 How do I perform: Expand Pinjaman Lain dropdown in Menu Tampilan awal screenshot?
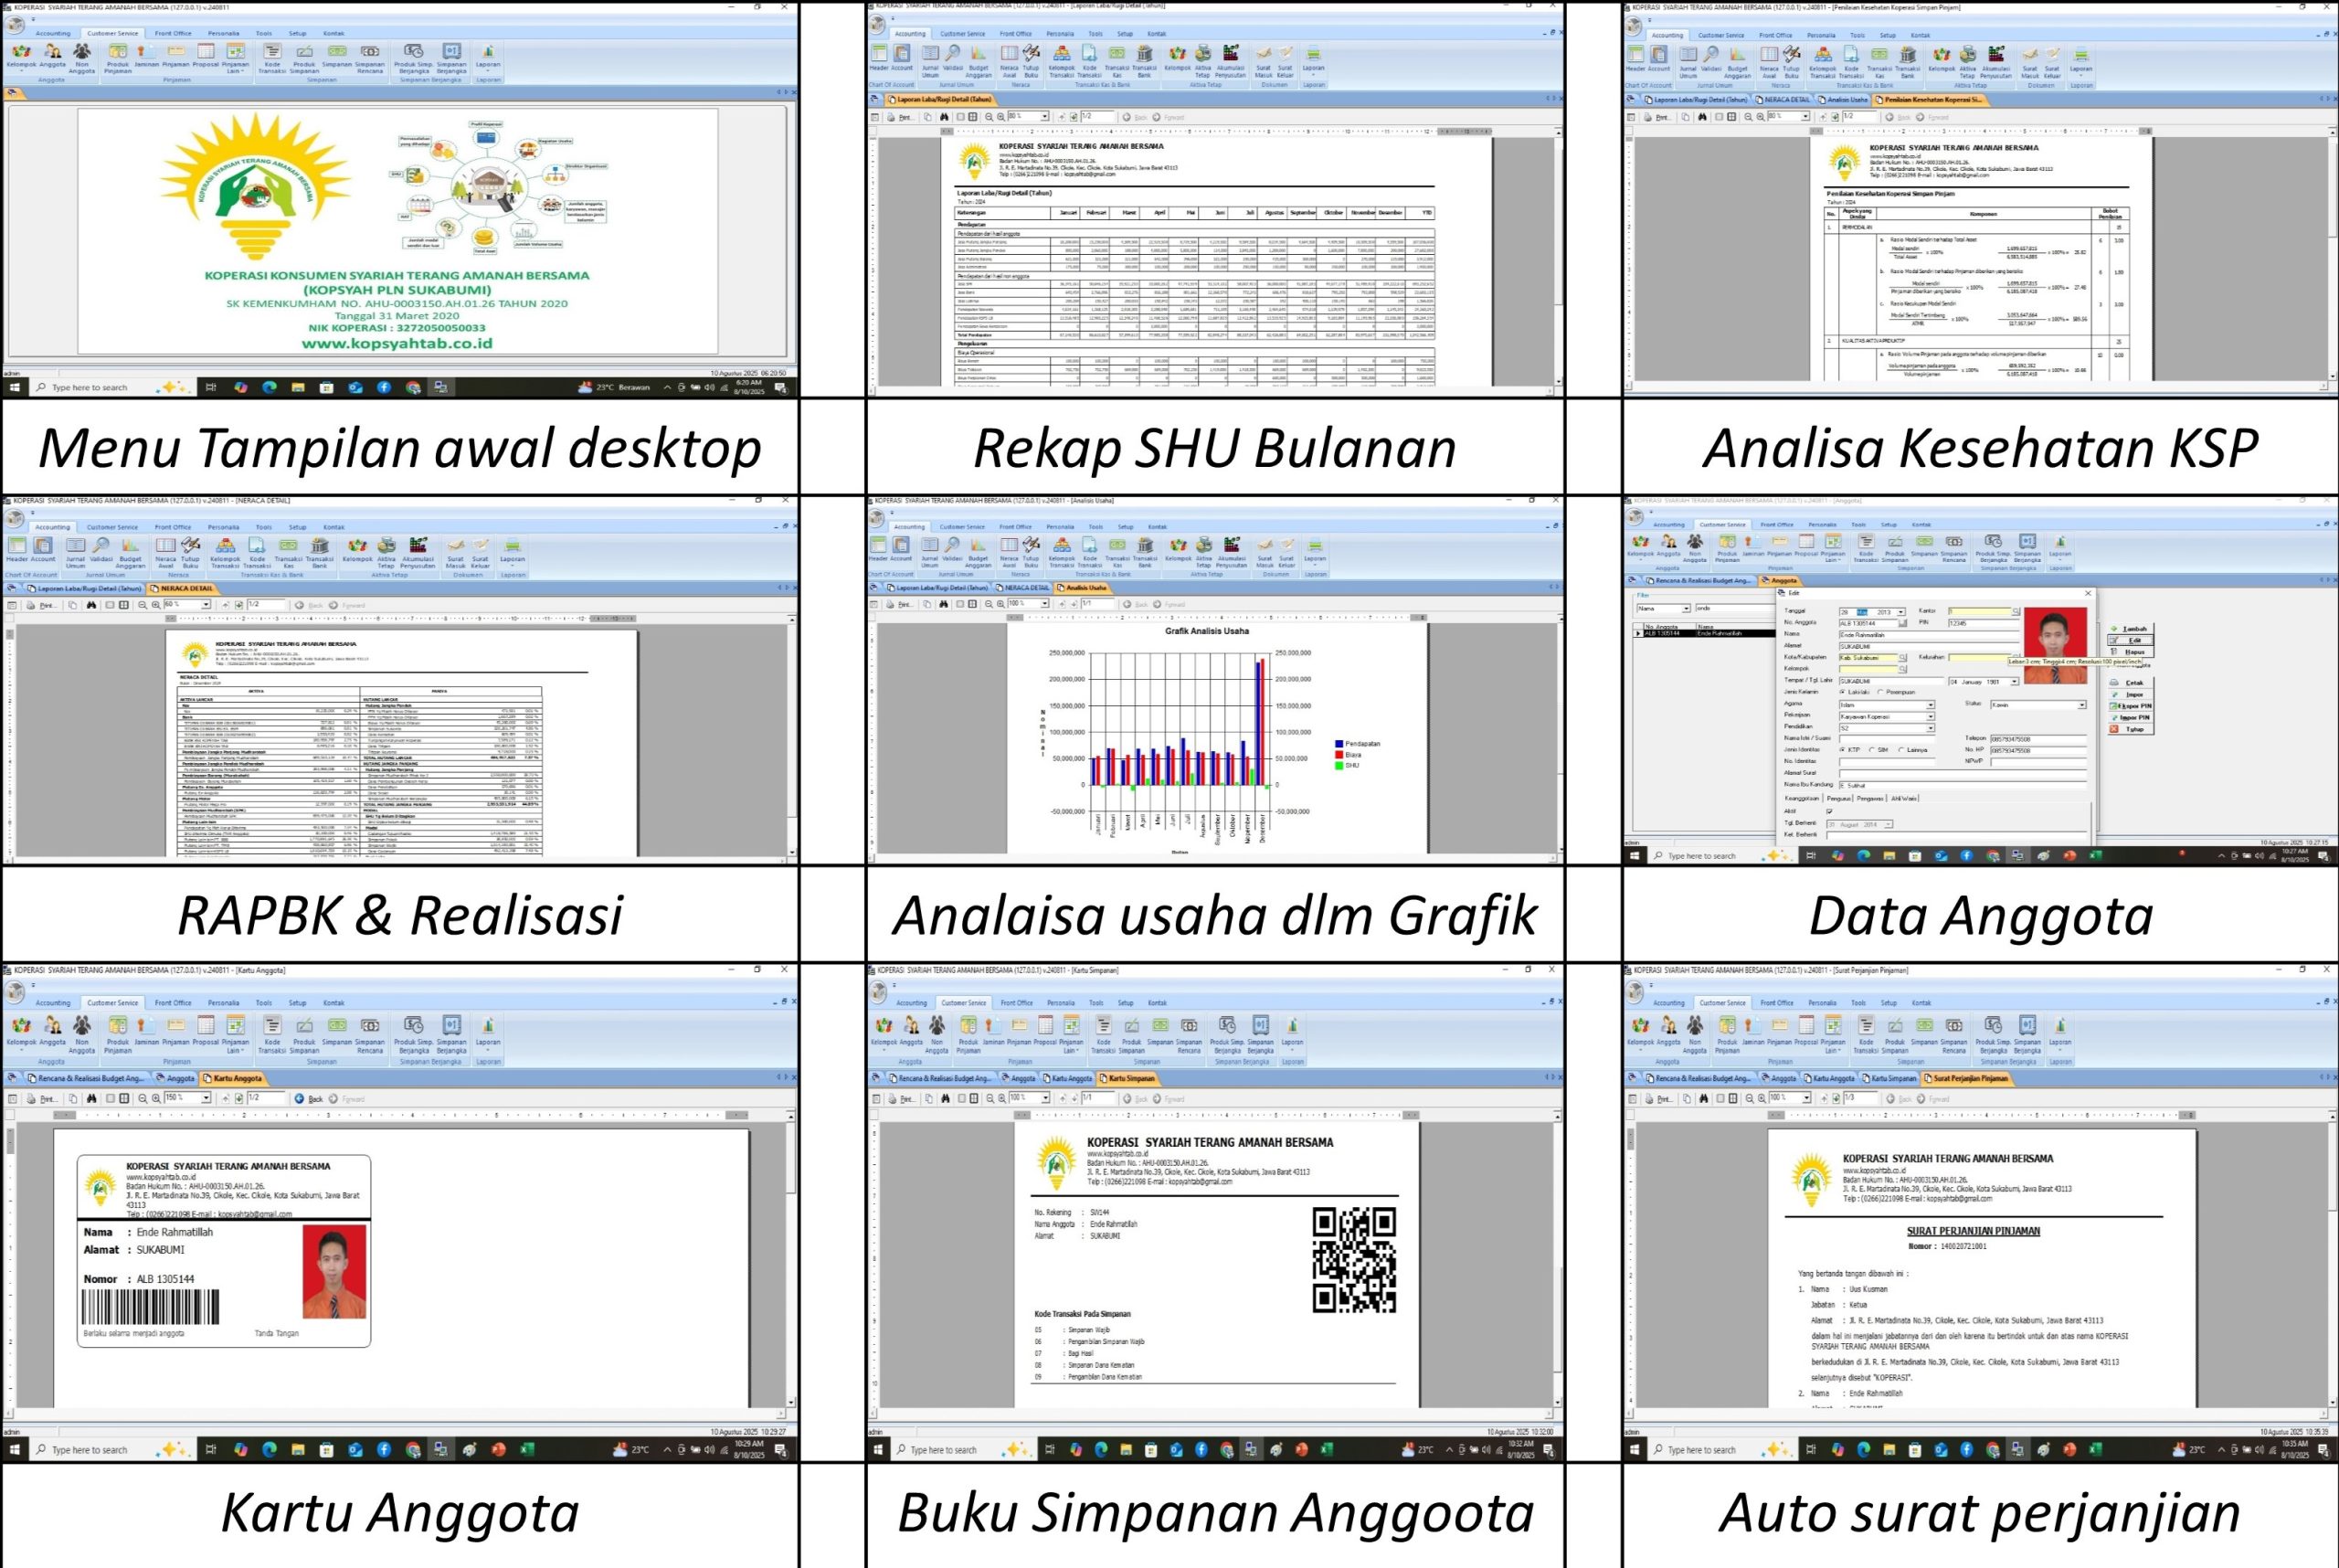[x=235, y=58]
